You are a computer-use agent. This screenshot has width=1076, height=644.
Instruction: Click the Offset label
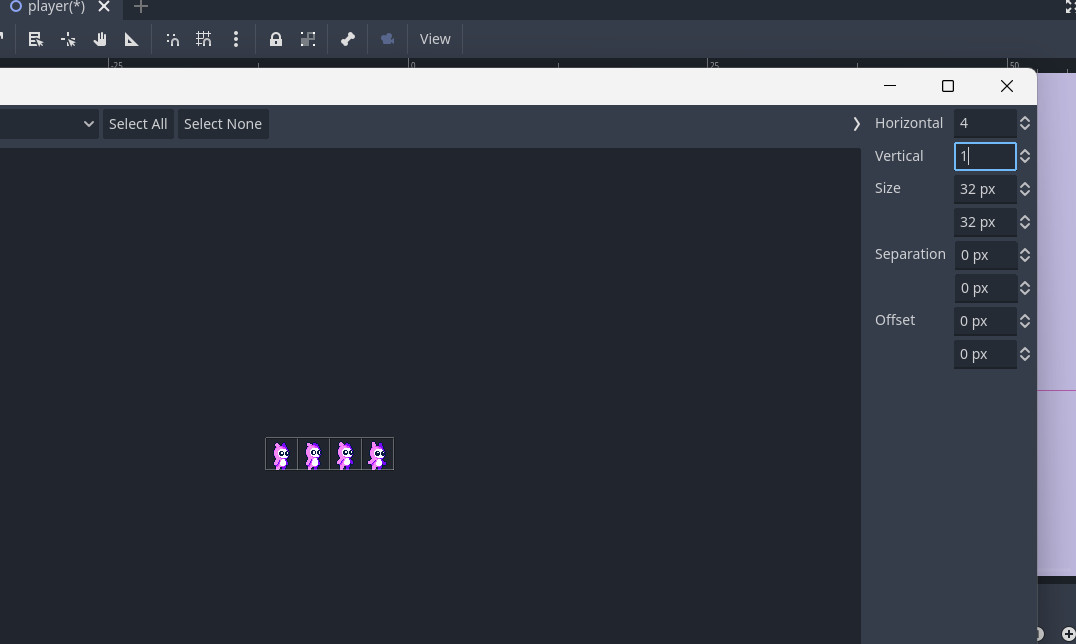[x=895, y=320]
